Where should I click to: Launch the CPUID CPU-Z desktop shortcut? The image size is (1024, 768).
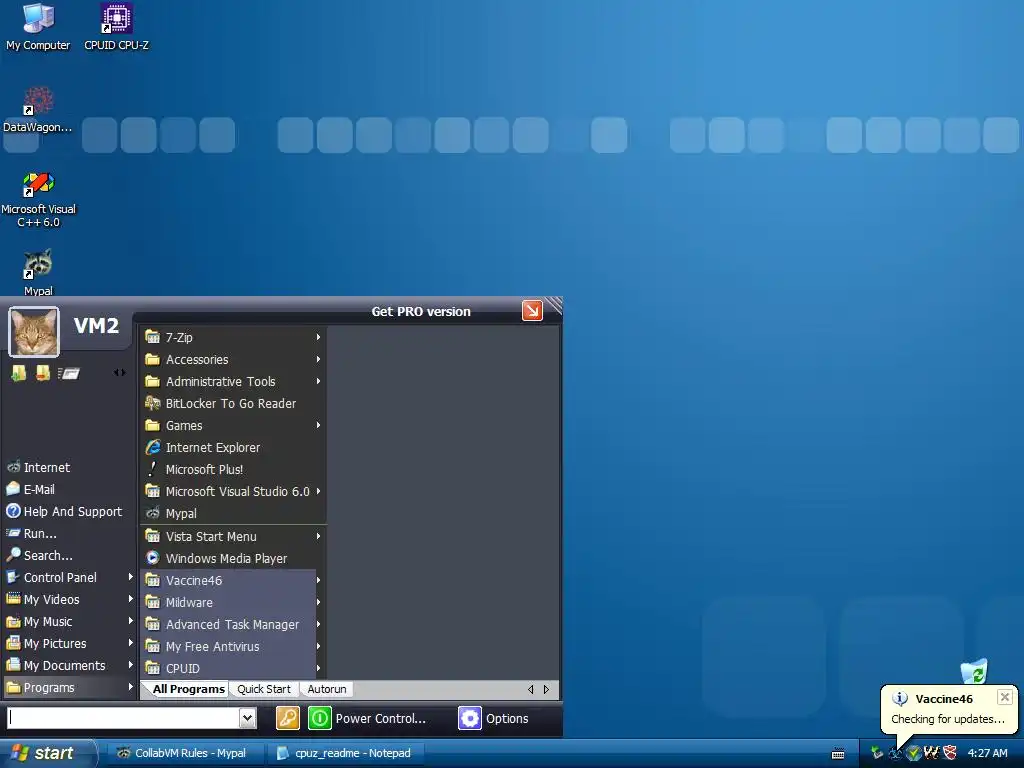pos(116,27)
